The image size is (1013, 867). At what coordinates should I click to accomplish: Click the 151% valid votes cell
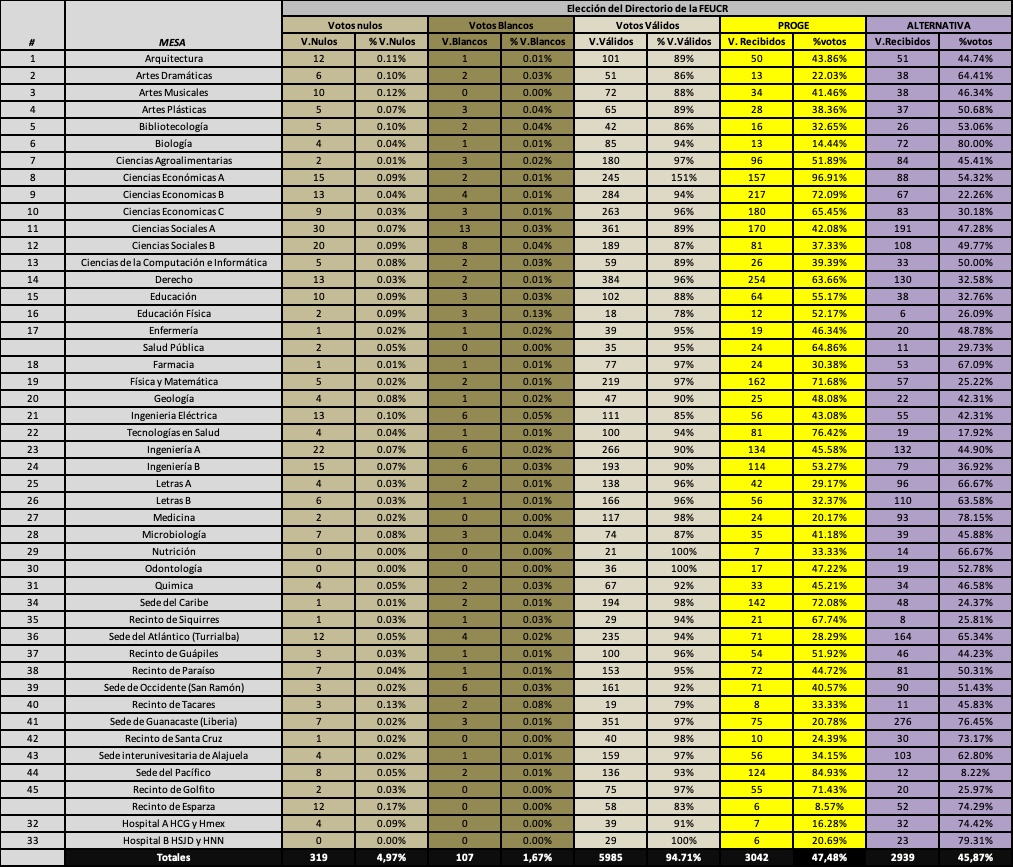[684, 178]
